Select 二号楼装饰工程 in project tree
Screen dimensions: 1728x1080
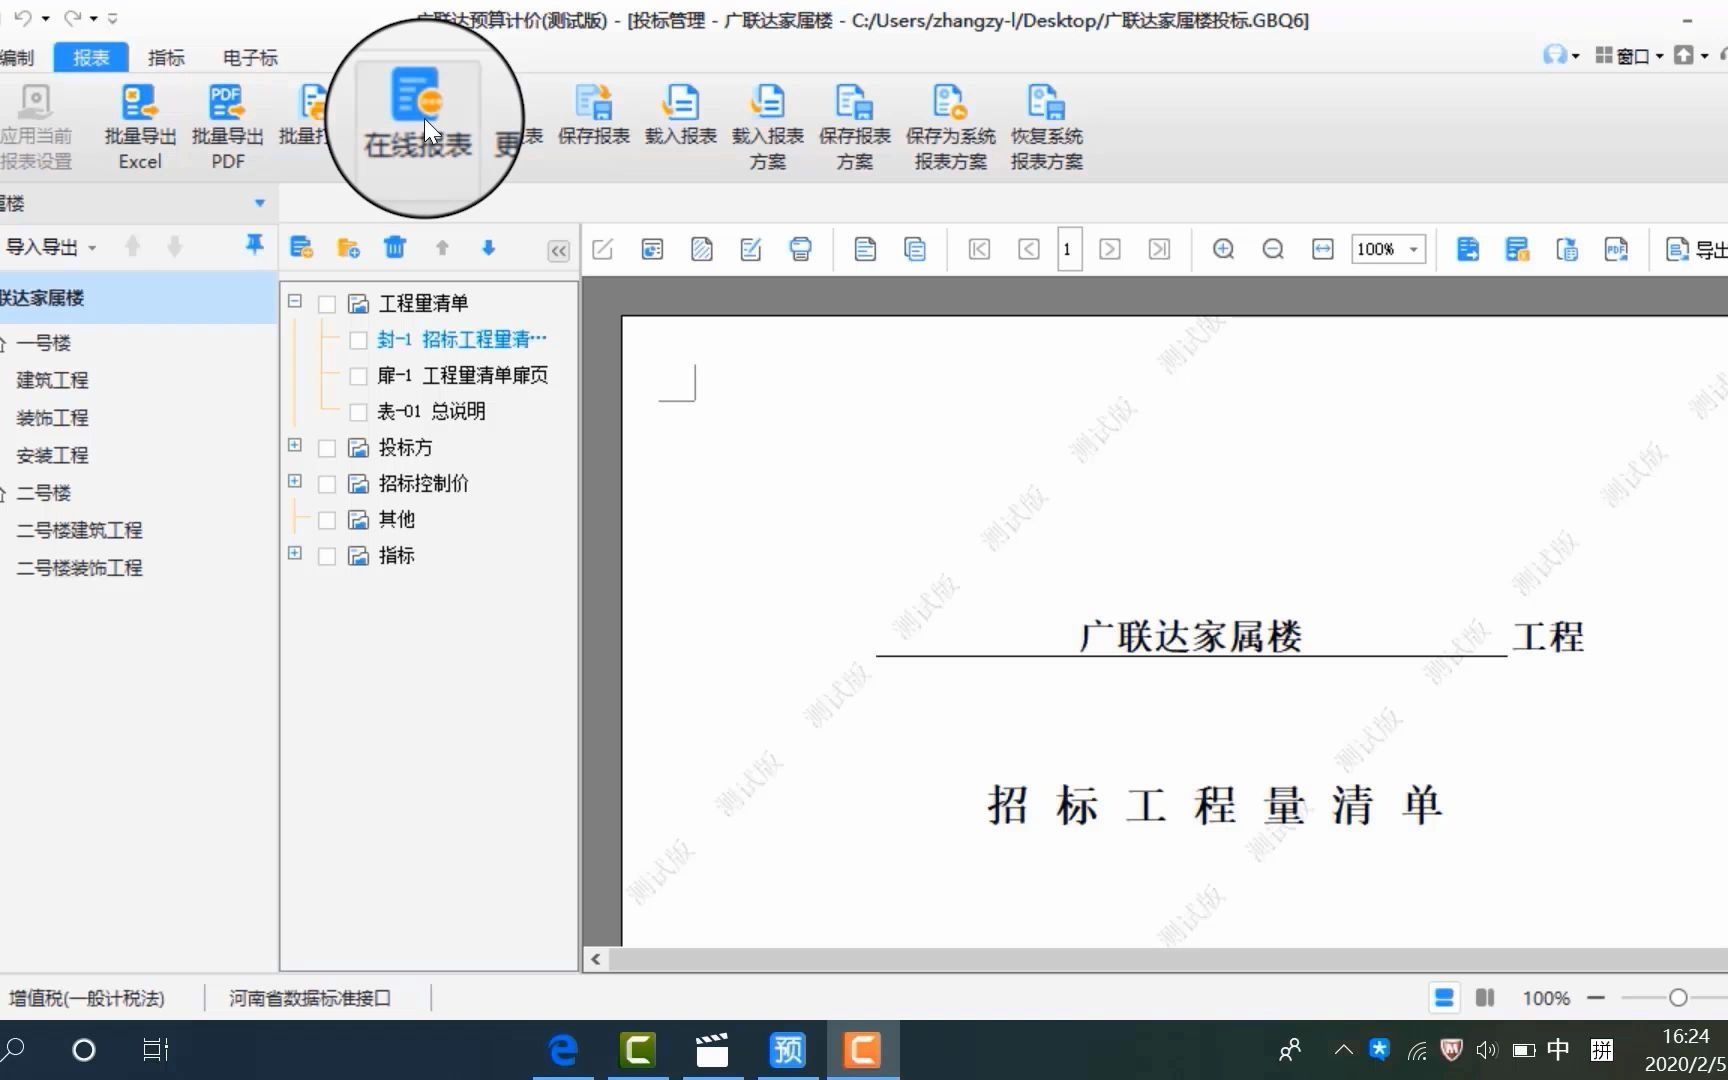(x=79, y=568)
